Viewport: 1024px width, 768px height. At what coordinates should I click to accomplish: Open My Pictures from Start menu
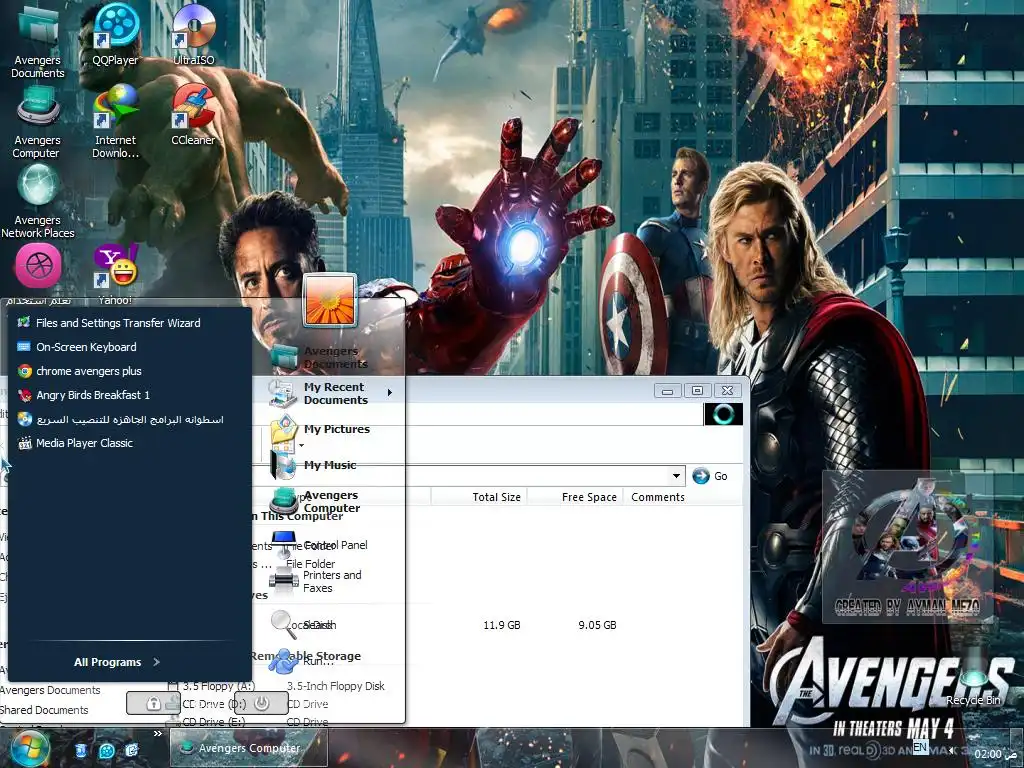click(319, 430)
